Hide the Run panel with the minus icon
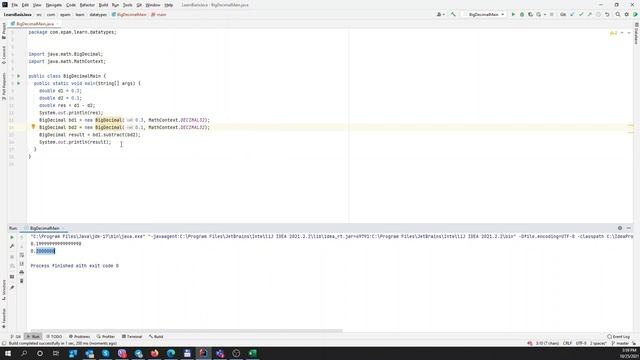 tap(629, 228)
